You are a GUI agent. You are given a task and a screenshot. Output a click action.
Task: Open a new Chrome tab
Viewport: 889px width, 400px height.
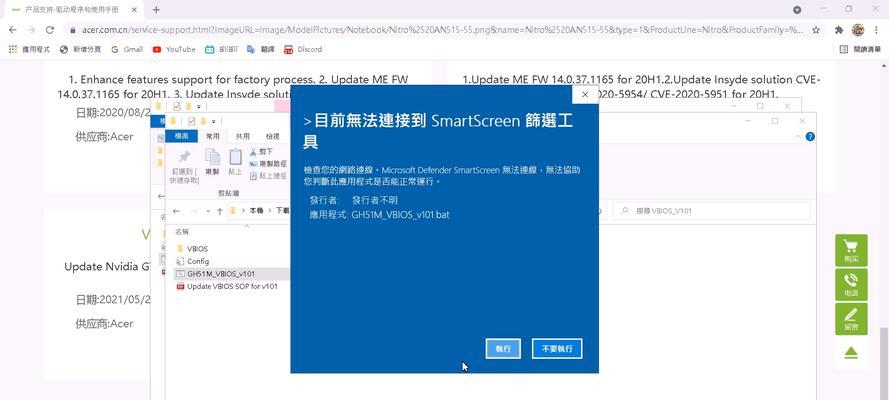point(156,10)
